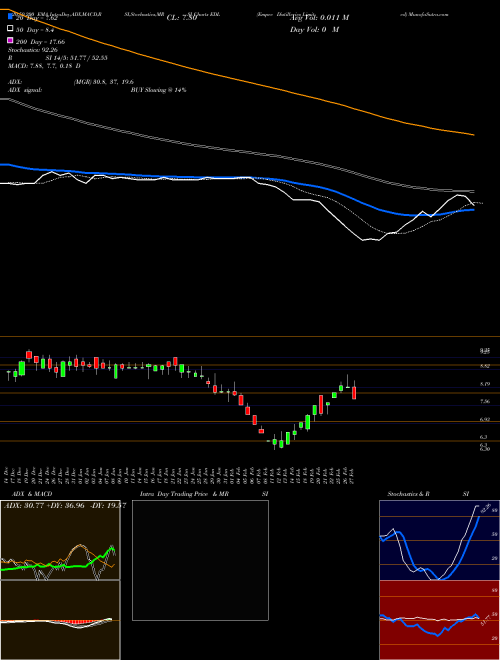Open the empty Intra Day Trading Price panel
Screen dimensions: 500x660
(x=200, y=560)
